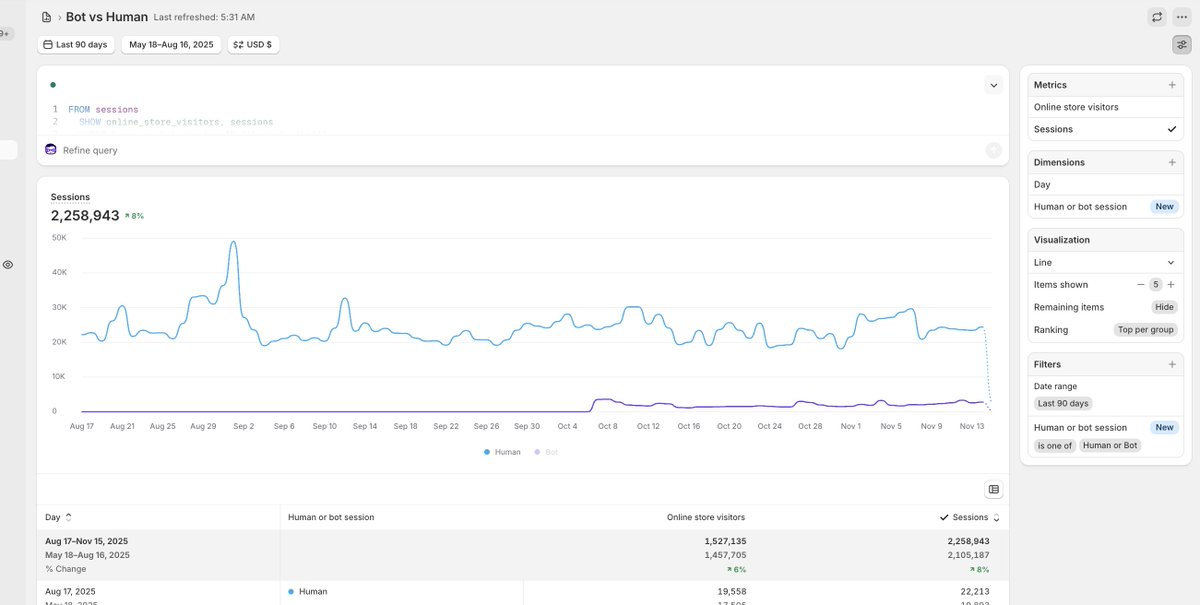1200x605 pixels.
Task: Click the Filters section header
Action: [1047, 364]
